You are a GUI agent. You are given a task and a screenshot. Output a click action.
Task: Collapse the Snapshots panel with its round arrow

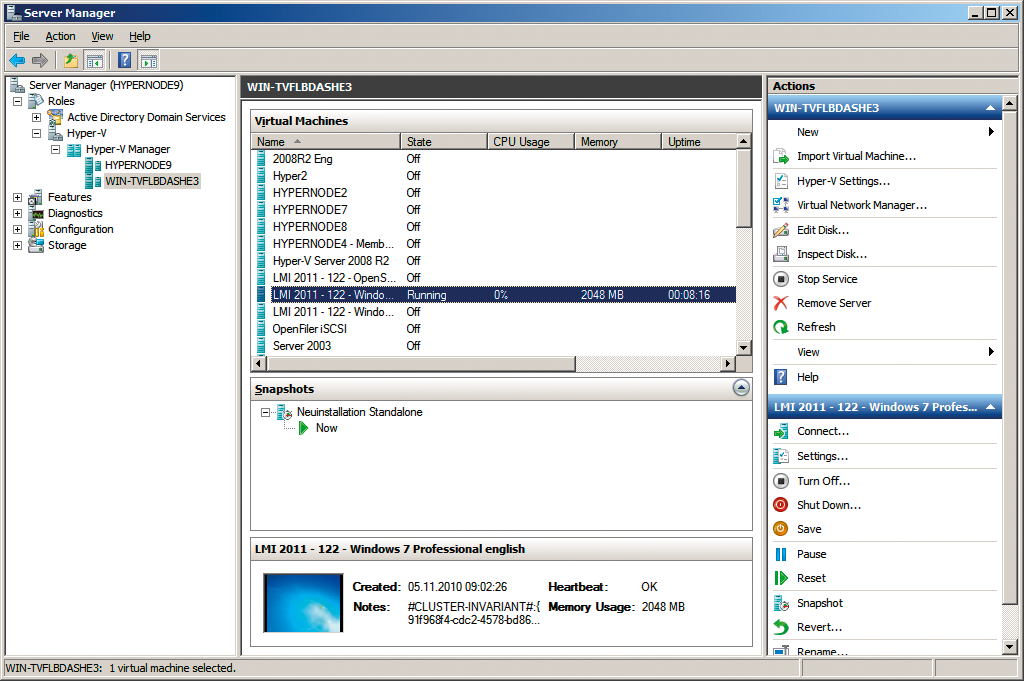741,388
